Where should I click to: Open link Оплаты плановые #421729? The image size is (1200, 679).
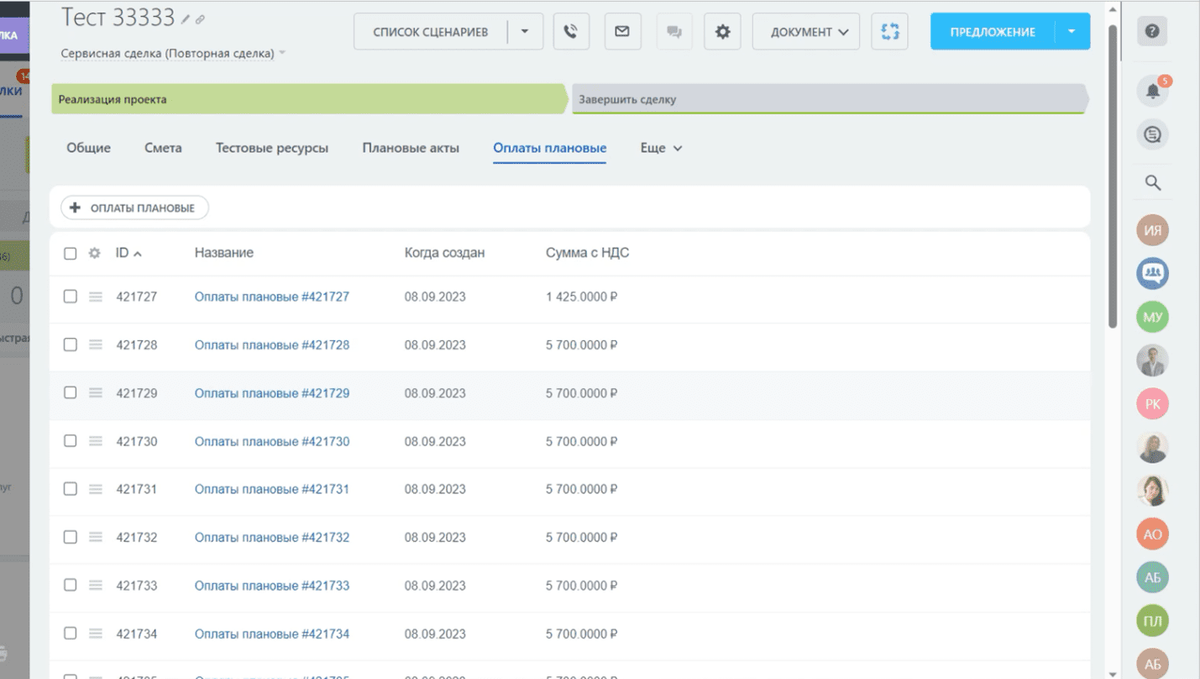(x=272, y=393)
